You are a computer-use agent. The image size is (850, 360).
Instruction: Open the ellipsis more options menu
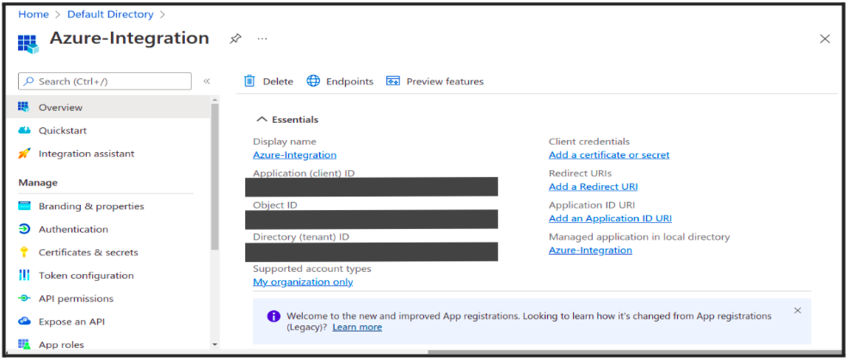(x=262, y=39)
